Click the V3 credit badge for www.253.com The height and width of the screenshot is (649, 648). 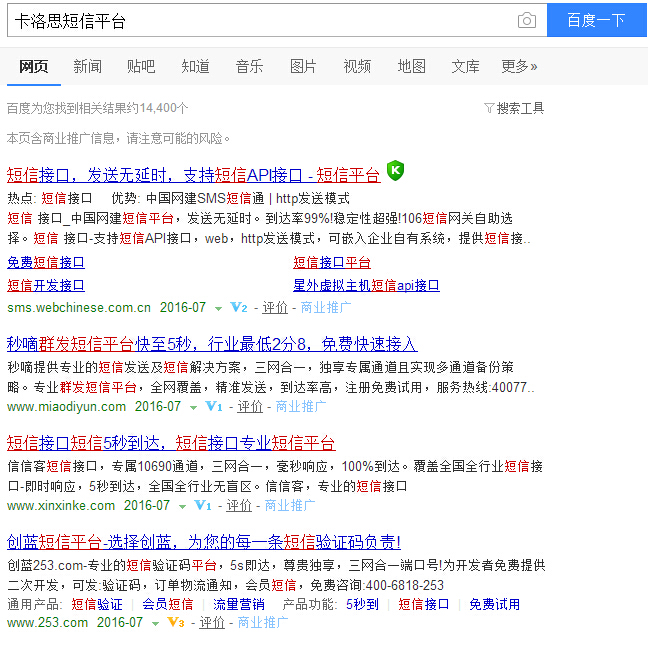[x=175, y=622]
